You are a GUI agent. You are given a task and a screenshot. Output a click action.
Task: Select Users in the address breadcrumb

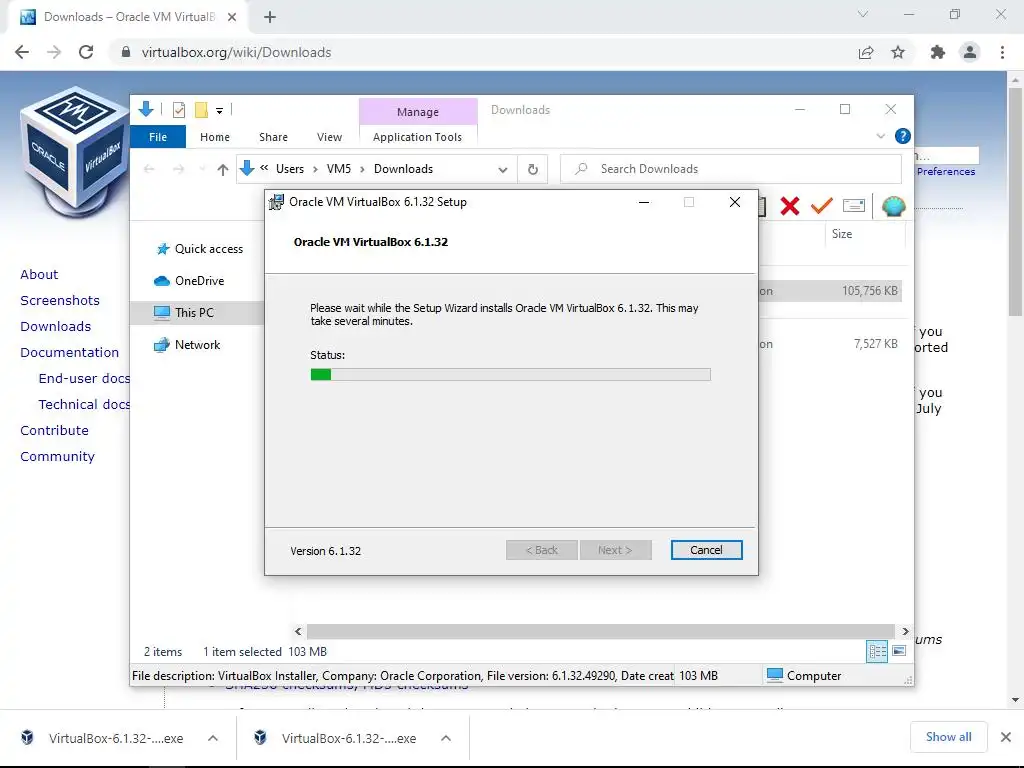[290, 168]
